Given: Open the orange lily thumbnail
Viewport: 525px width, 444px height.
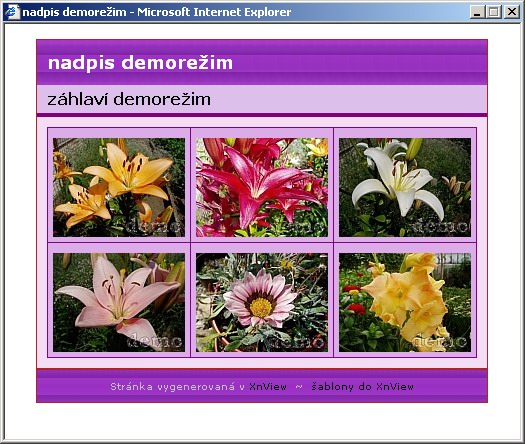Looking at the screenshot, I should tap(119, 187).
